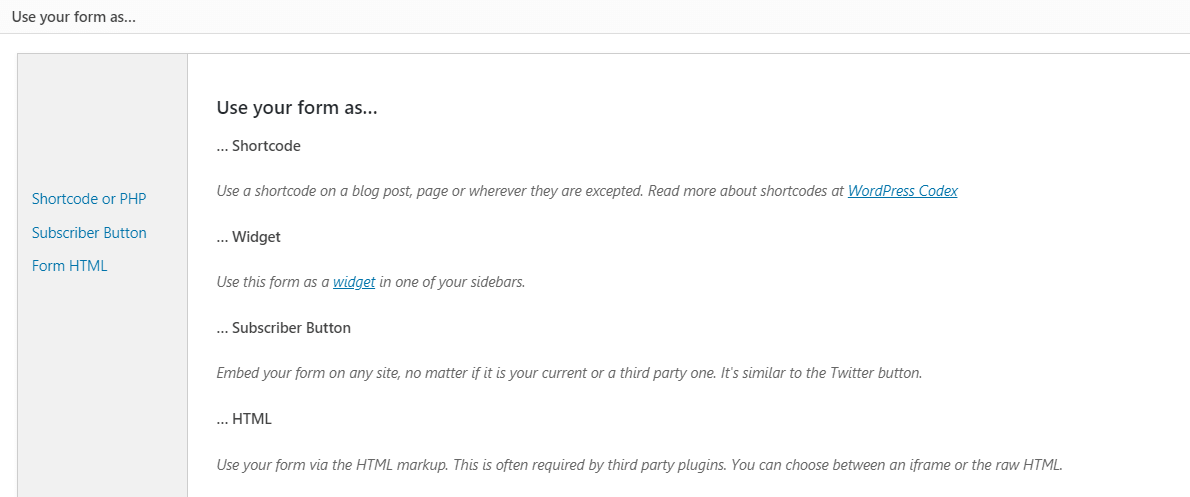
Task: Click the bold content heading 'Use your form as...'
Action: pos(296,108)
